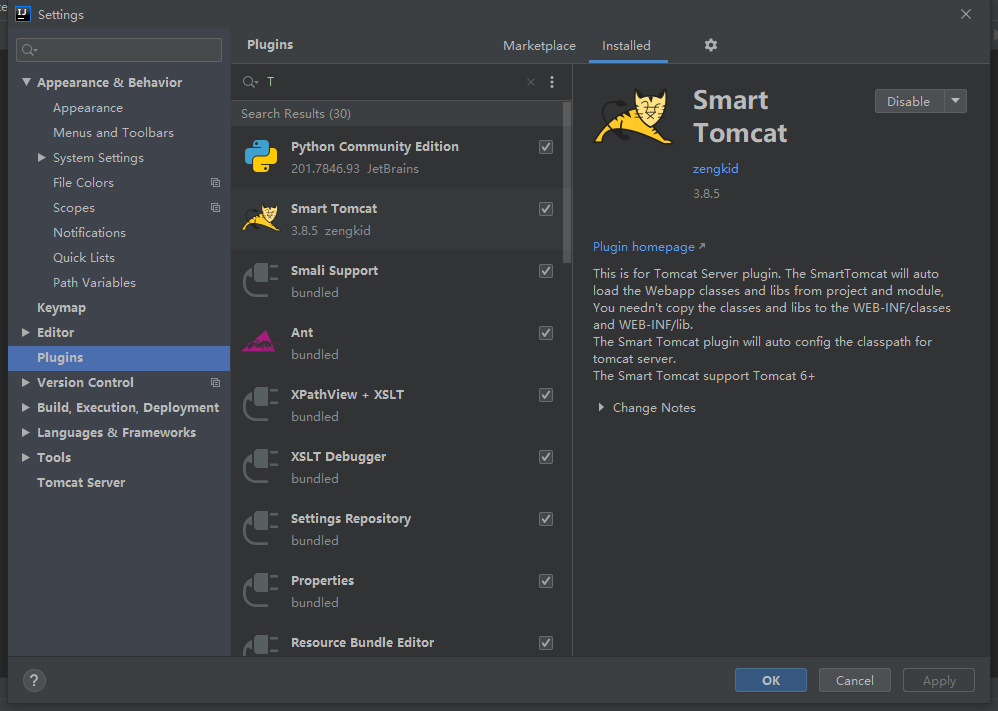Focus the settings search field
The height and width of the screenshot is (711, 998).
pos(120,50)
